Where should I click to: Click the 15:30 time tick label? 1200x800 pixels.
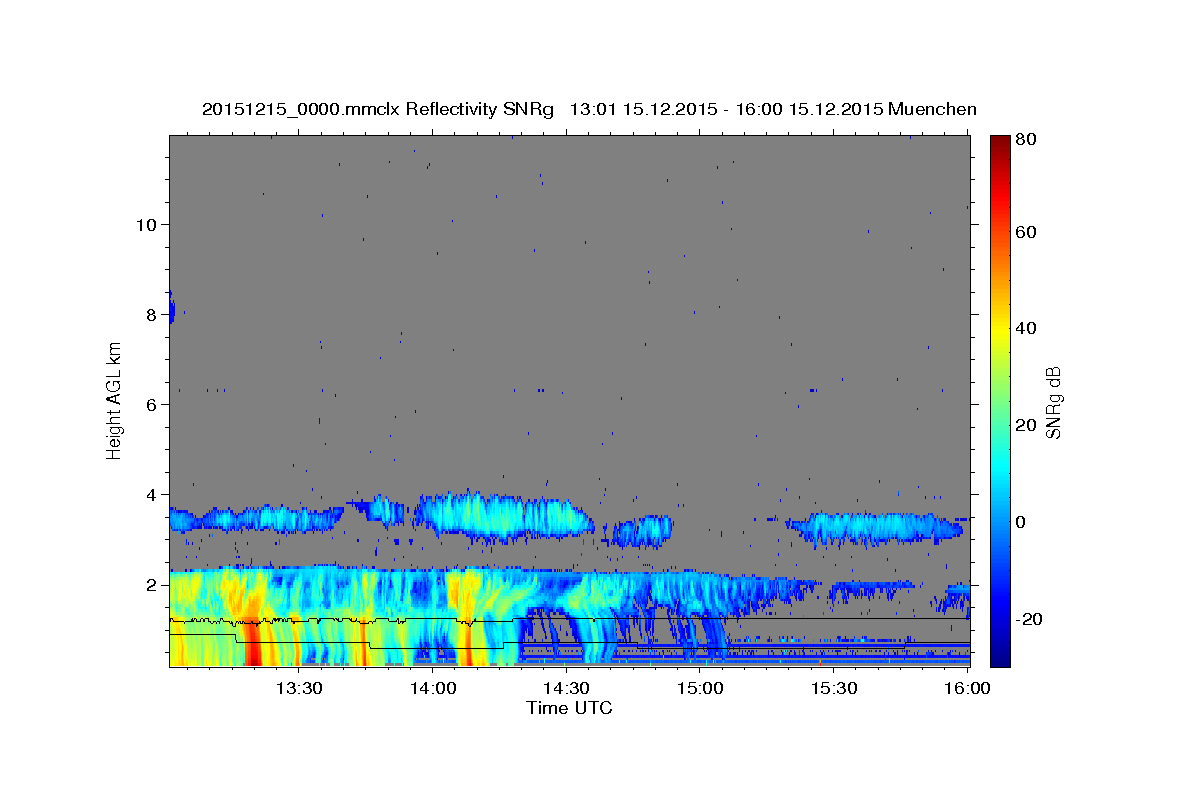pos(834,688)
